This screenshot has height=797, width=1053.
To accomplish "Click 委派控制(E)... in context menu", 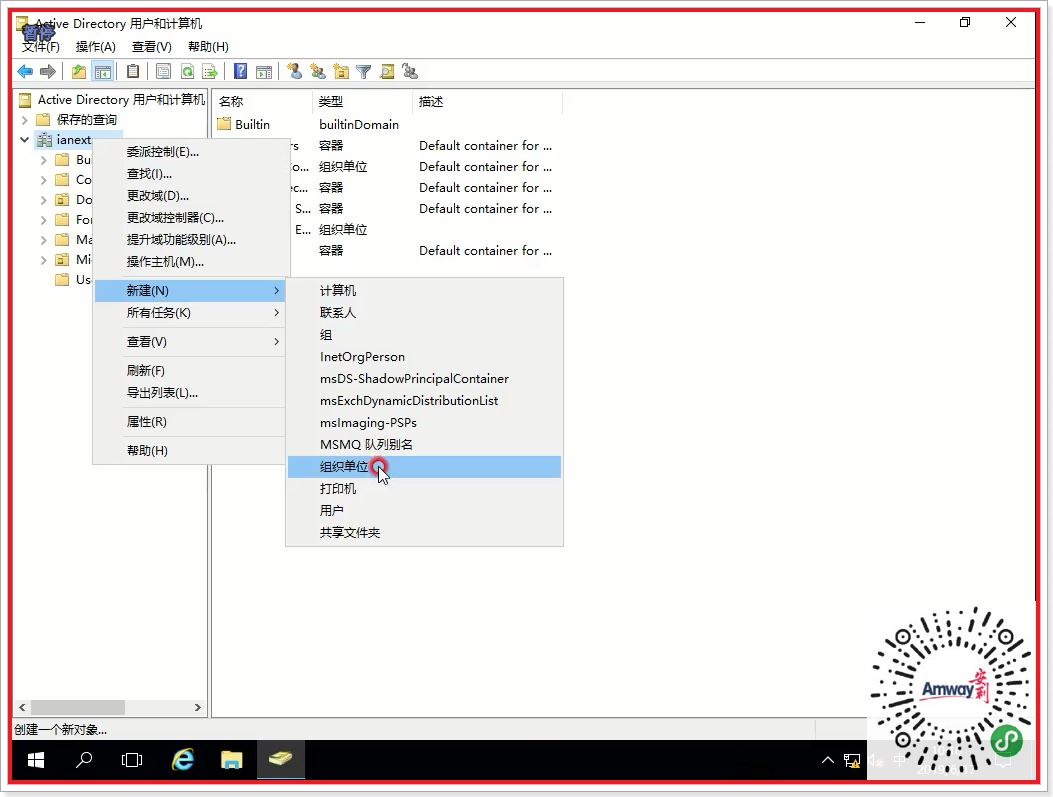I will point(190,152).
